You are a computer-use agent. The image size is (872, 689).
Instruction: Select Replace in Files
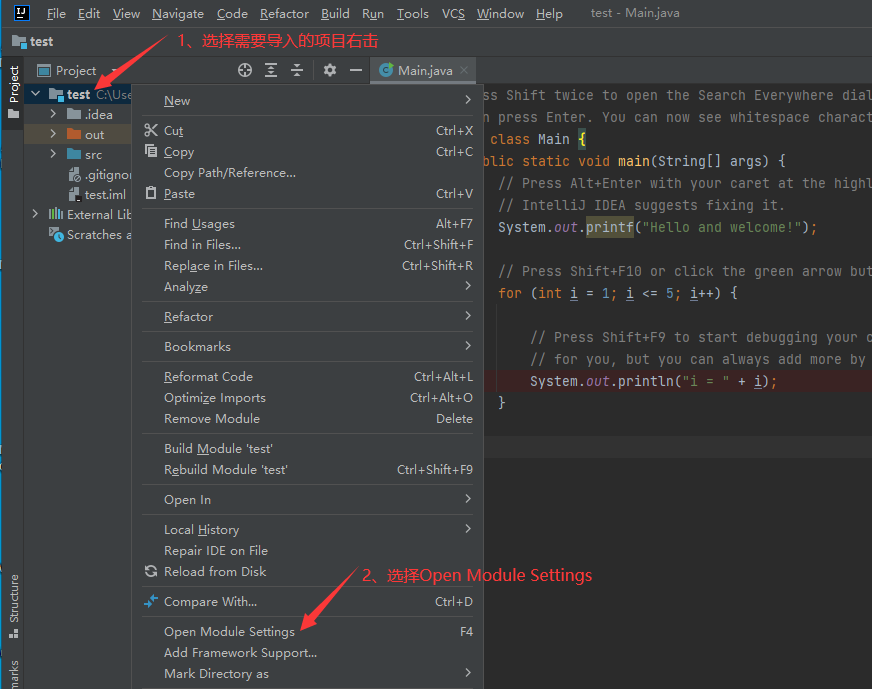[x=308, y=266]
